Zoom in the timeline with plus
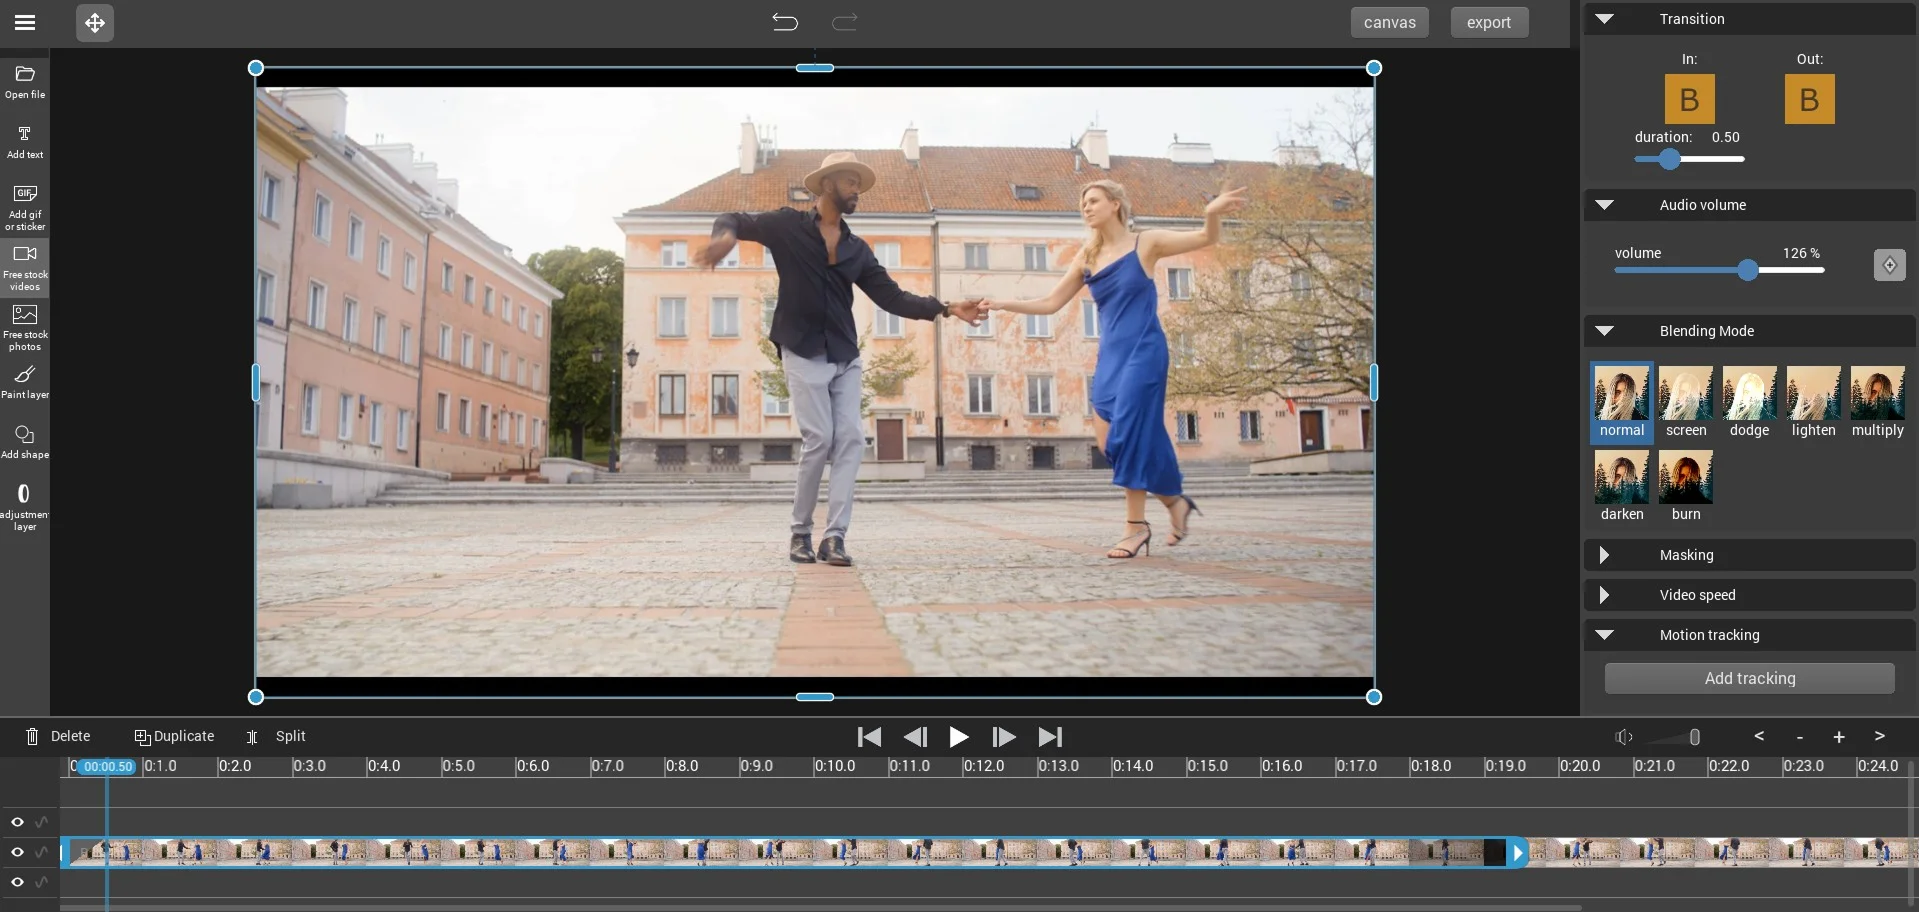This screenshot has width=1919, height=912. [1838, 737]
